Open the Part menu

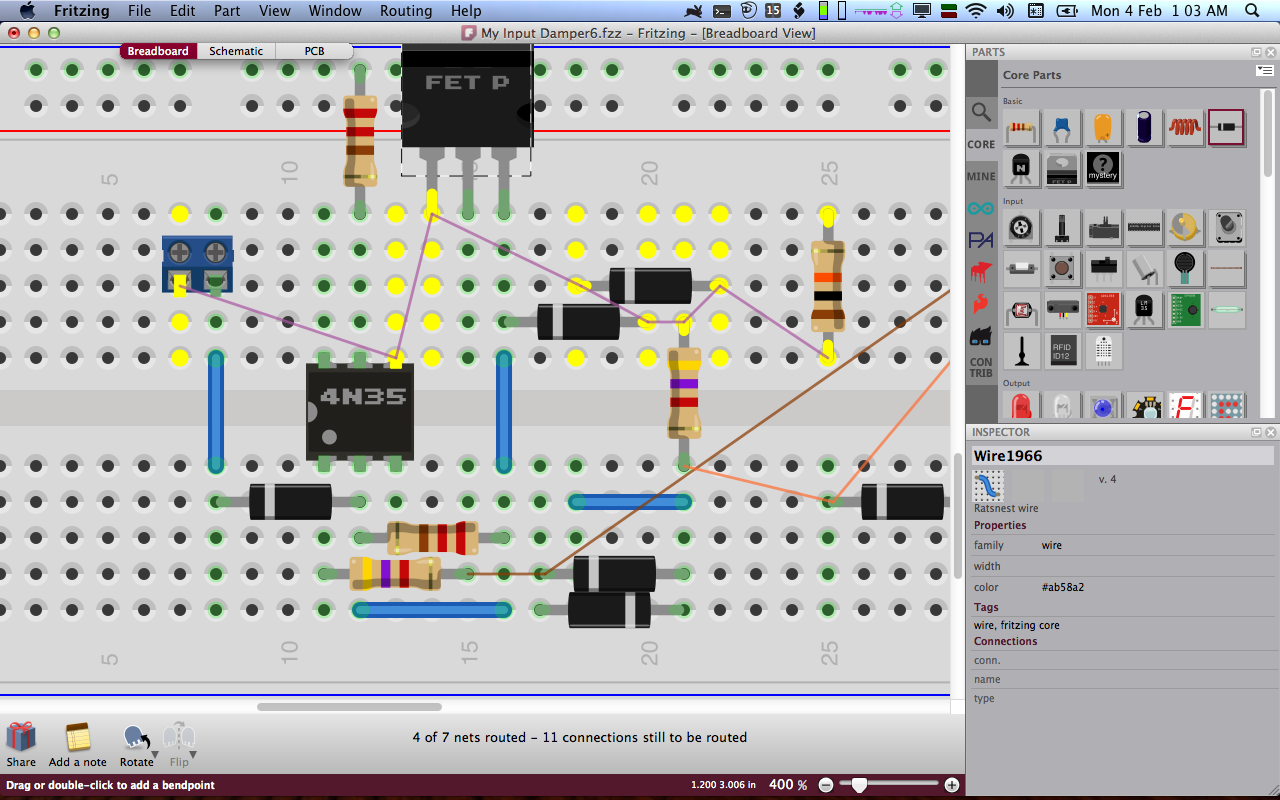227,11
